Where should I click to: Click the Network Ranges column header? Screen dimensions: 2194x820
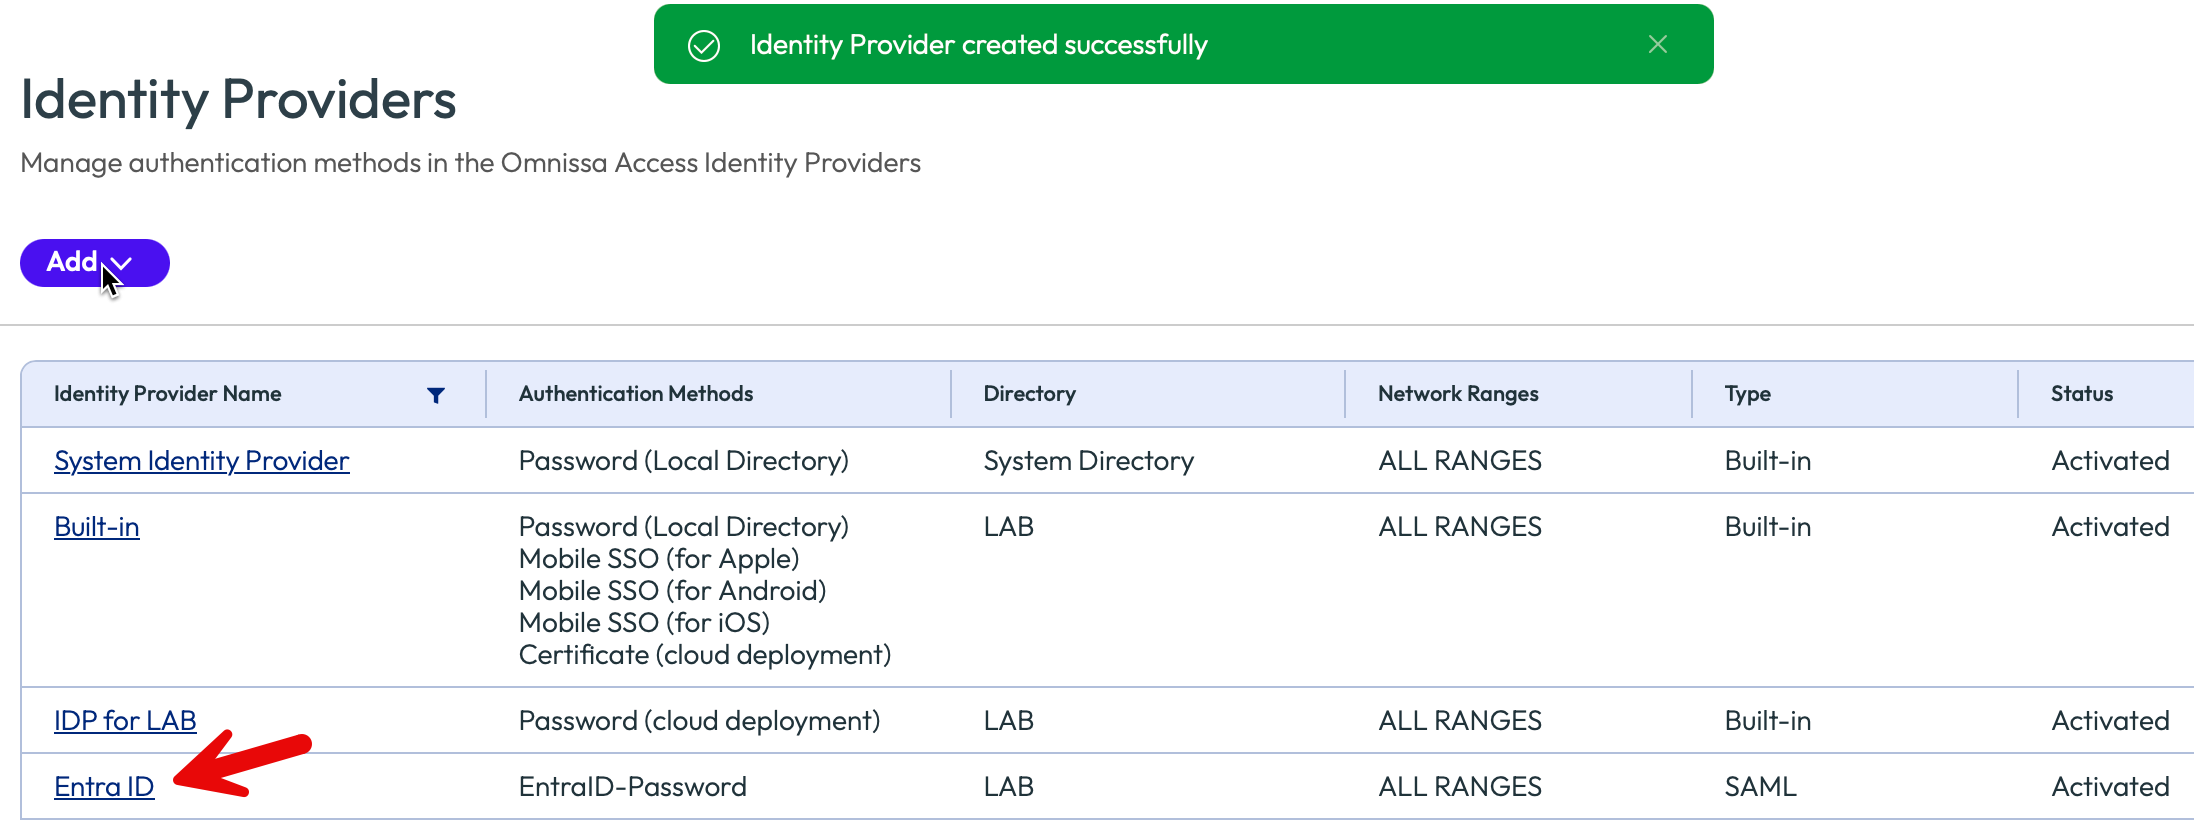point(1457,394)
